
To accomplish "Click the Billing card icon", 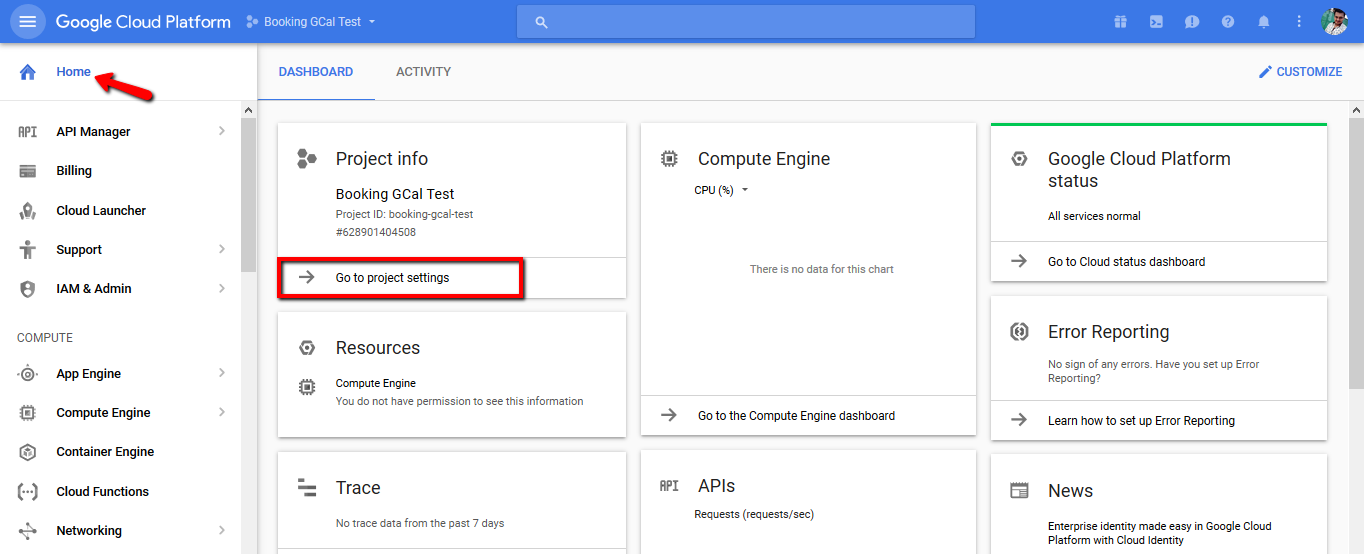I will pos(28,171).
